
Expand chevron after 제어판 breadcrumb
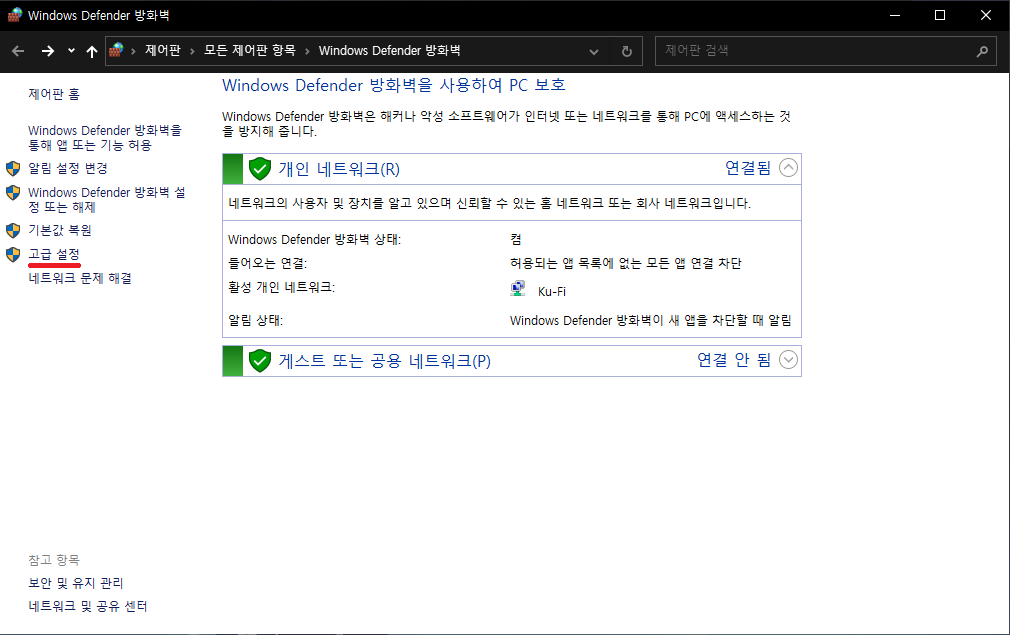[192, 51]
